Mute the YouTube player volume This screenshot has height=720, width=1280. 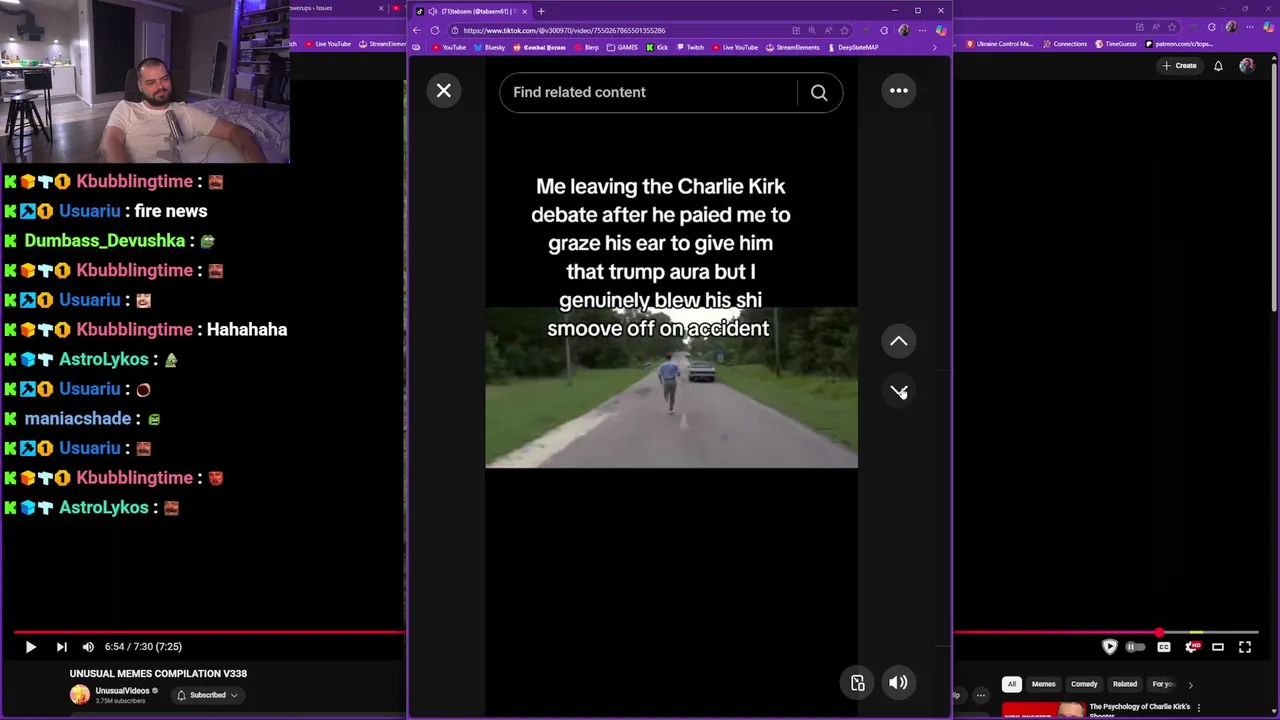tap(88, 647)
